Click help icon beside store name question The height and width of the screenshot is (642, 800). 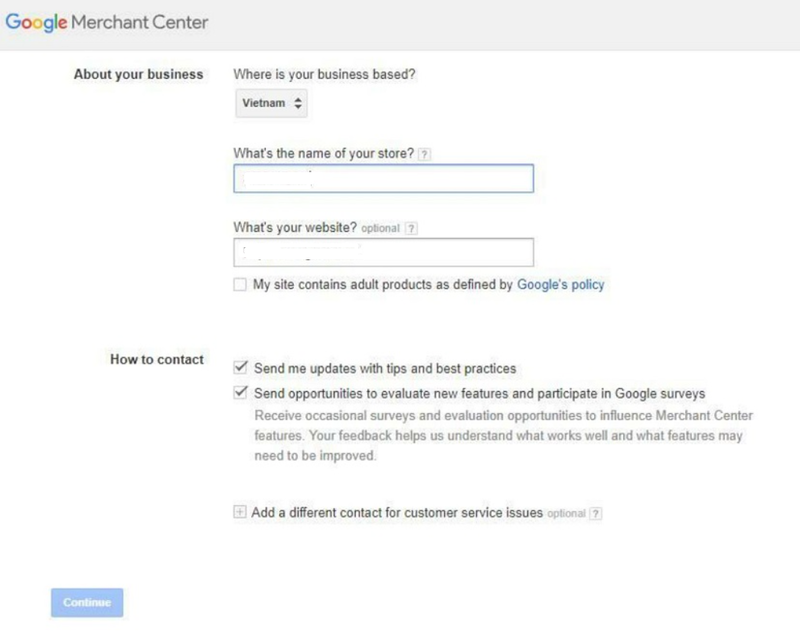(x=425, y=154)
